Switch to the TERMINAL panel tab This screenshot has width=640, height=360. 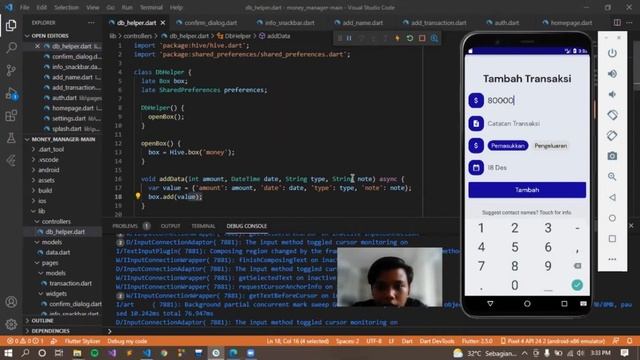click(203, 226)
